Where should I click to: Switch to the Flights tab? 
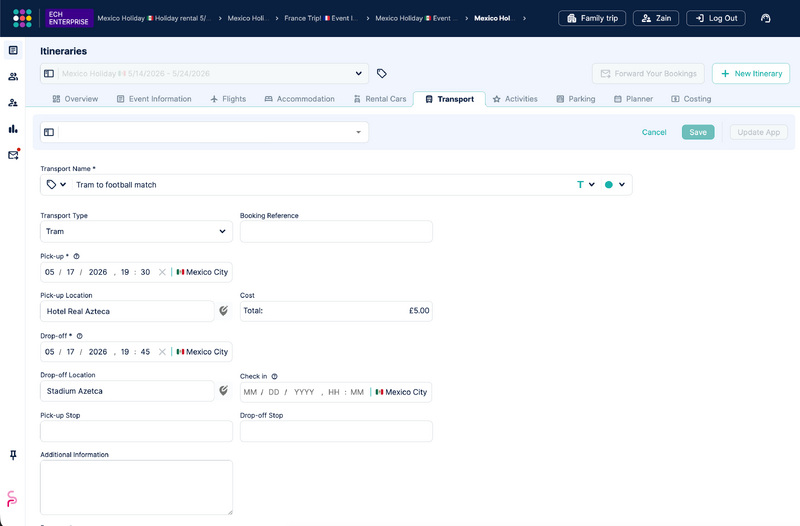pos(228,98)
